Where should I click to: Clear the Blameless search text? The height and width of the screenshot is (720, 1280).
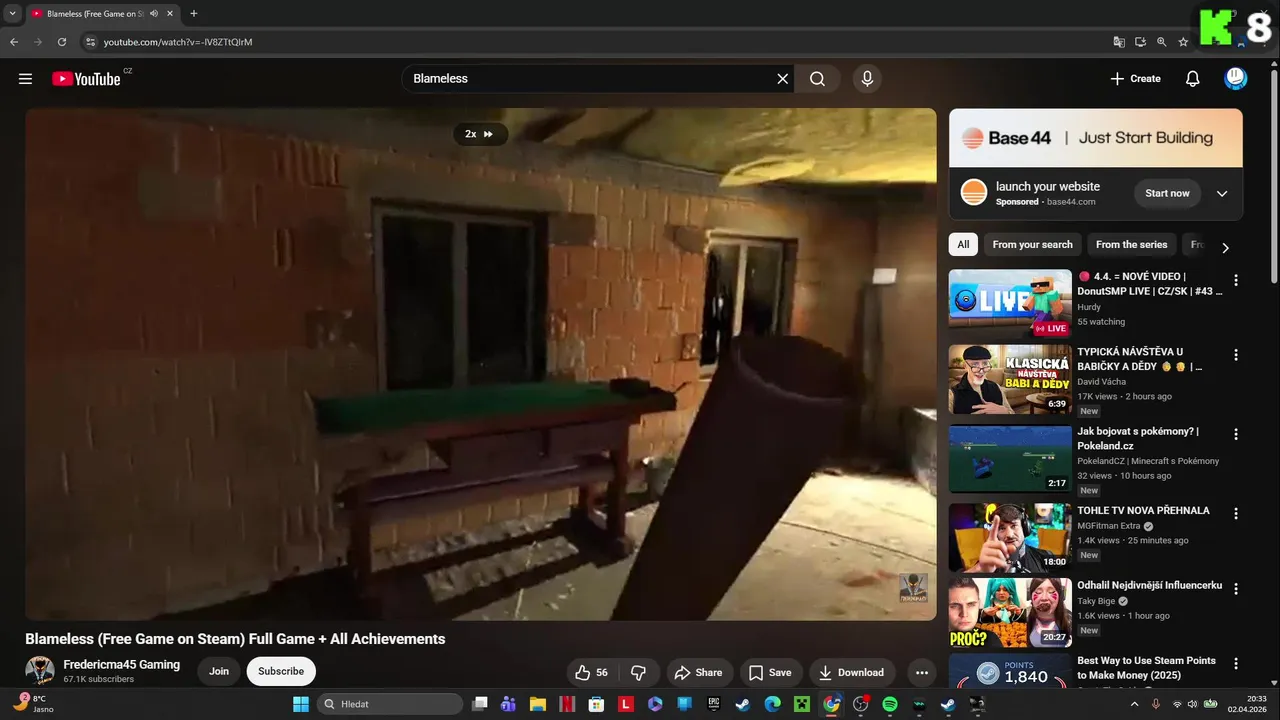(783, 79)
